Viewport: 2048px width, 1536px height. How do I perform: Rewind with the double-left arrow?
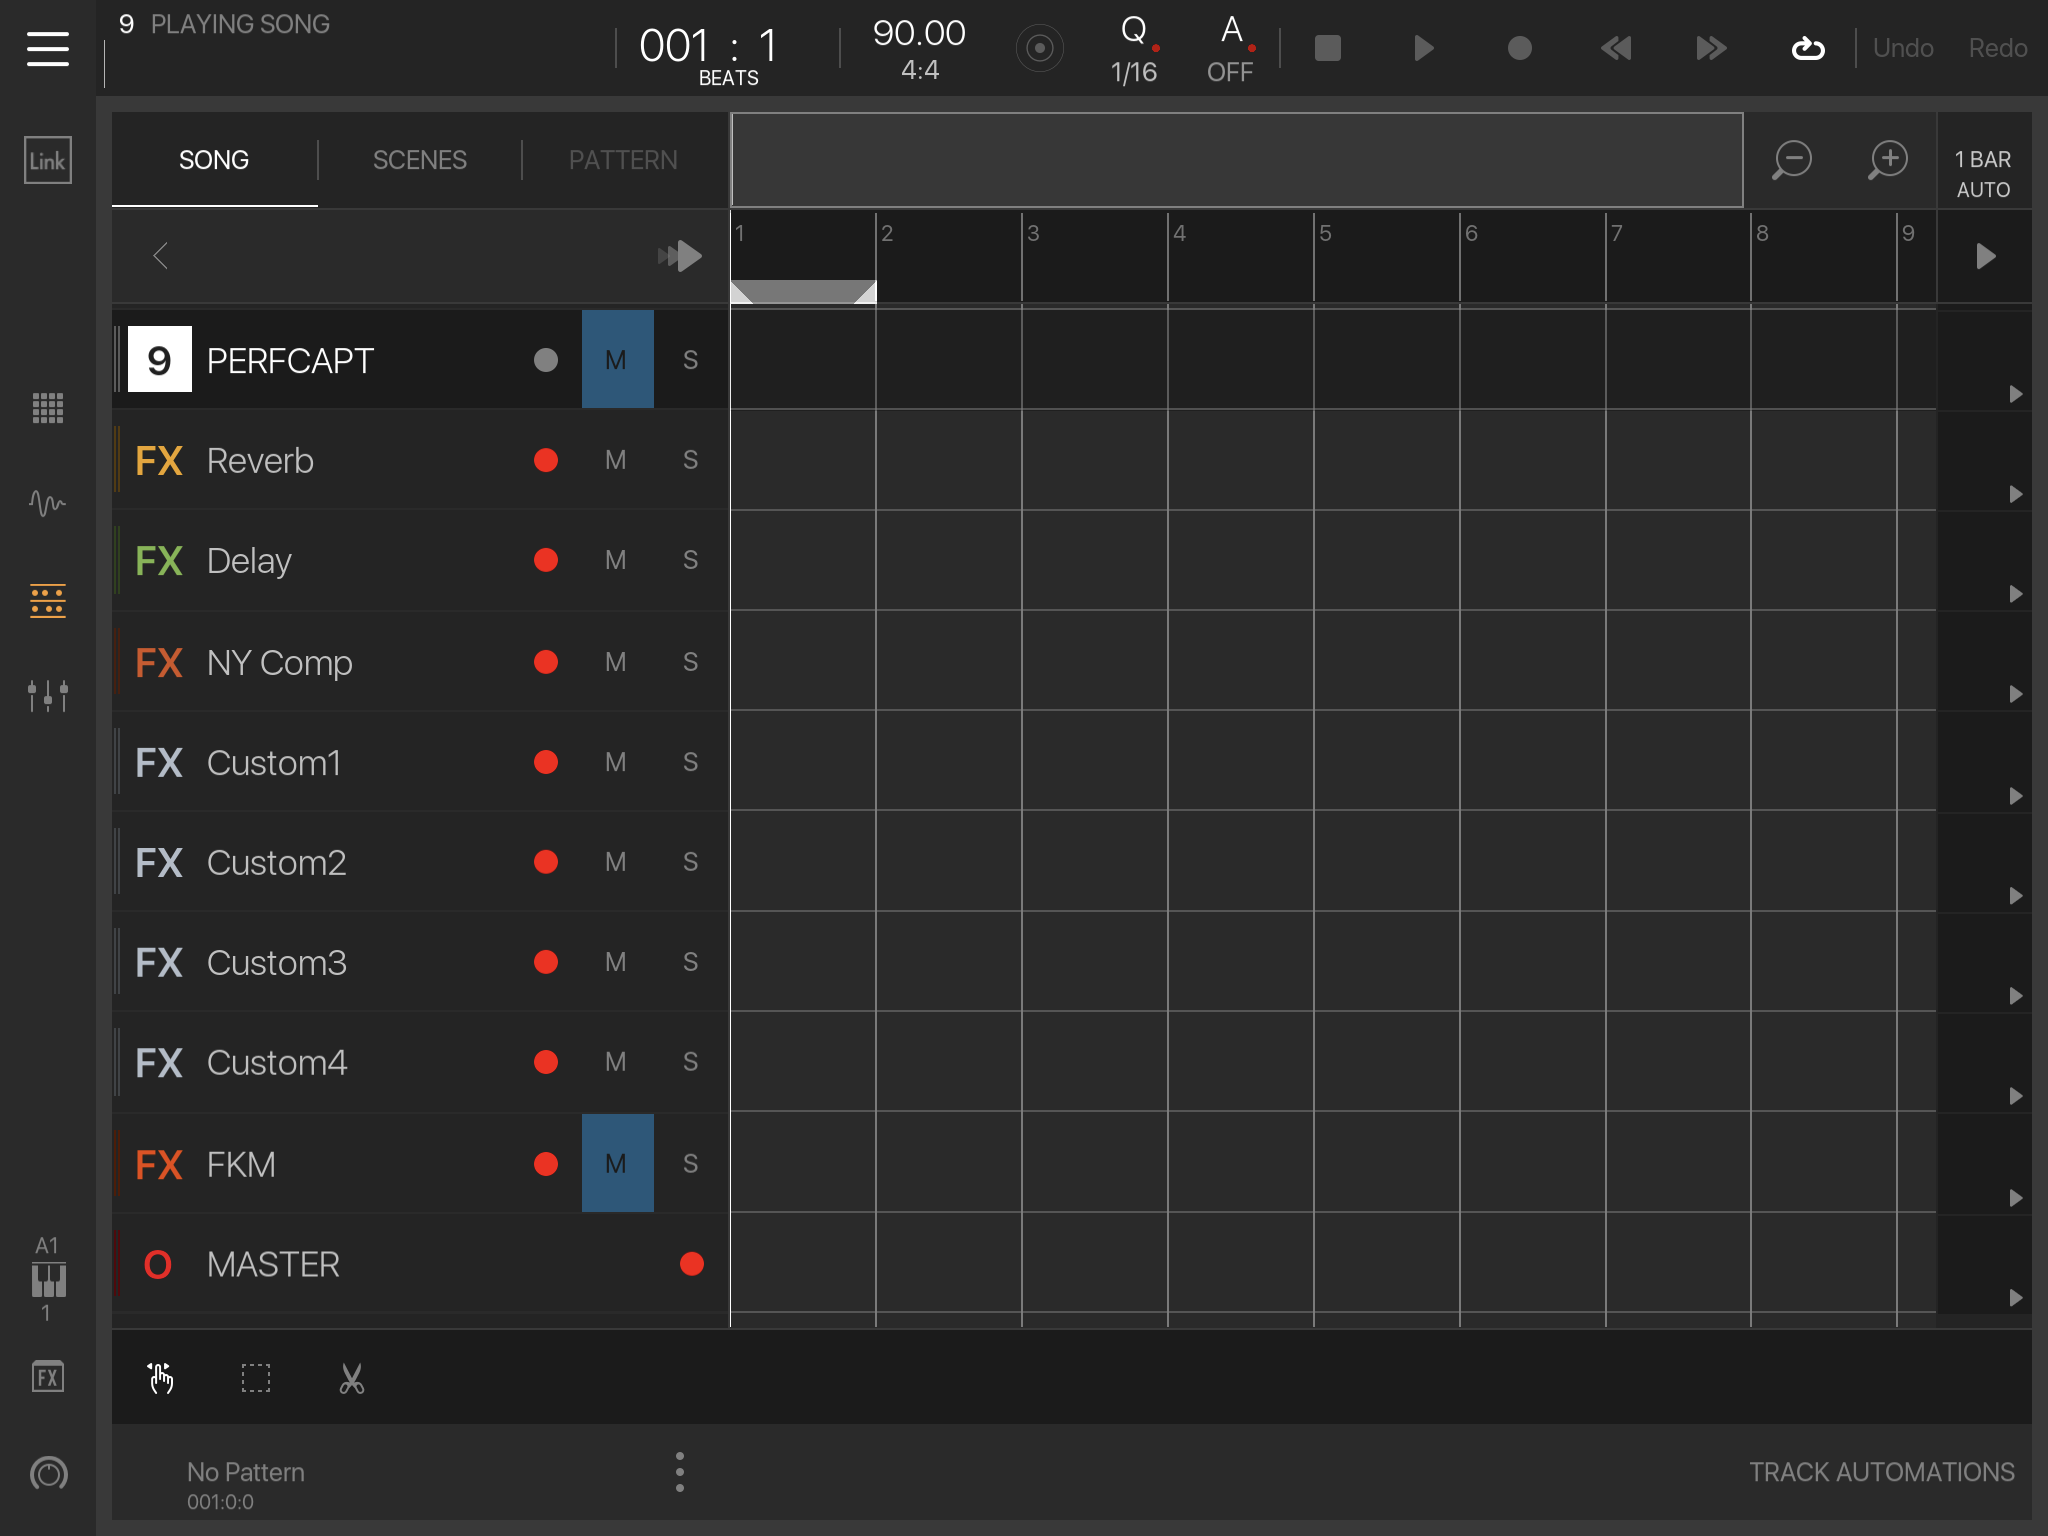point(1616,48)
